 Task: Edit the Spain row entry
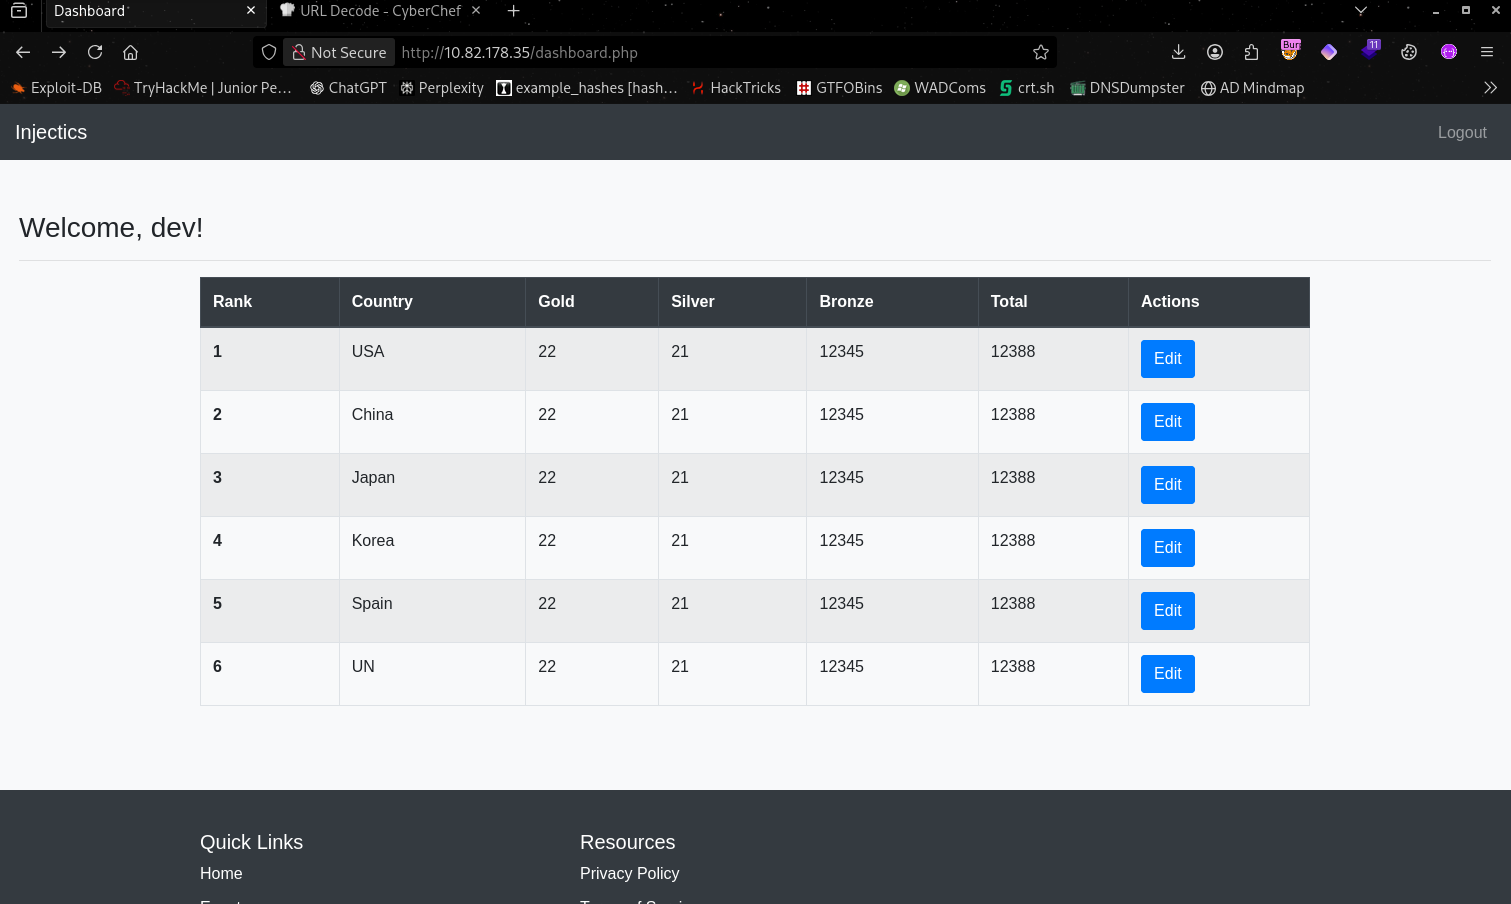point(1167,611)
